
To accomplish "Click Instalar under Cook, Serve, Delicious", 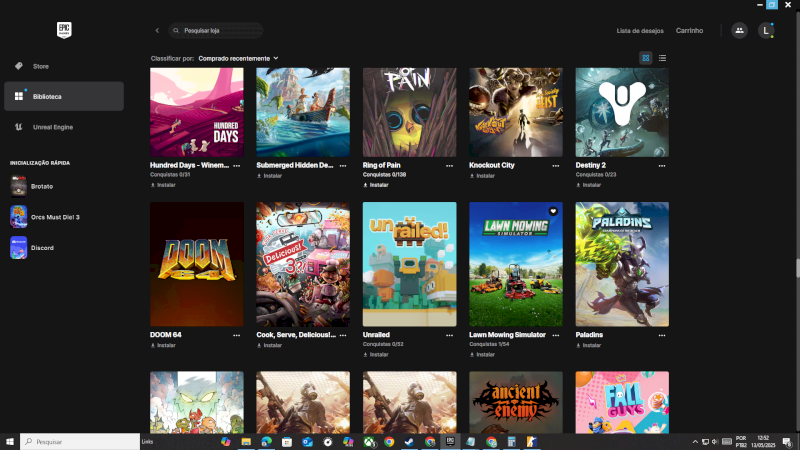I will click(x=269, y=345).
